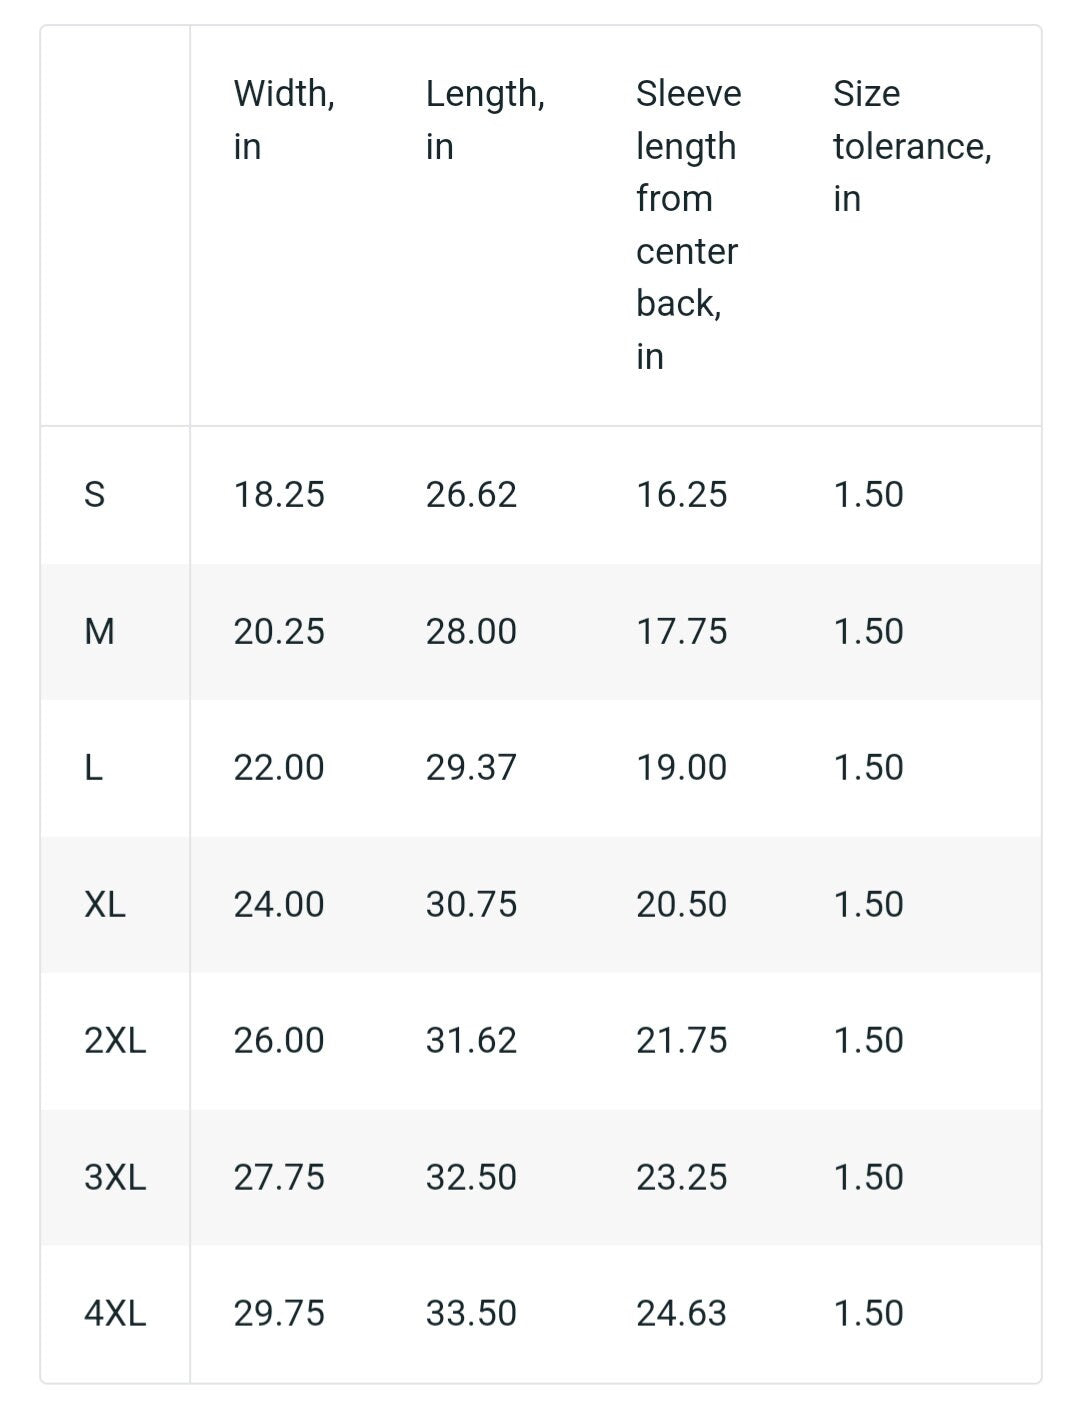Click the Size tolerance column header
The width and height of the screenshot is (1080, 1408).
(912, 145)
